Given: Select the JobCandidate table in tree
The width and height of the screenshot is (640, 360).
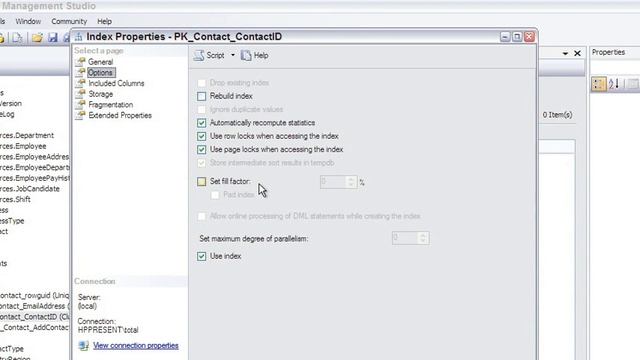Looking at the screenshot, I should click(x=30, y=189).
